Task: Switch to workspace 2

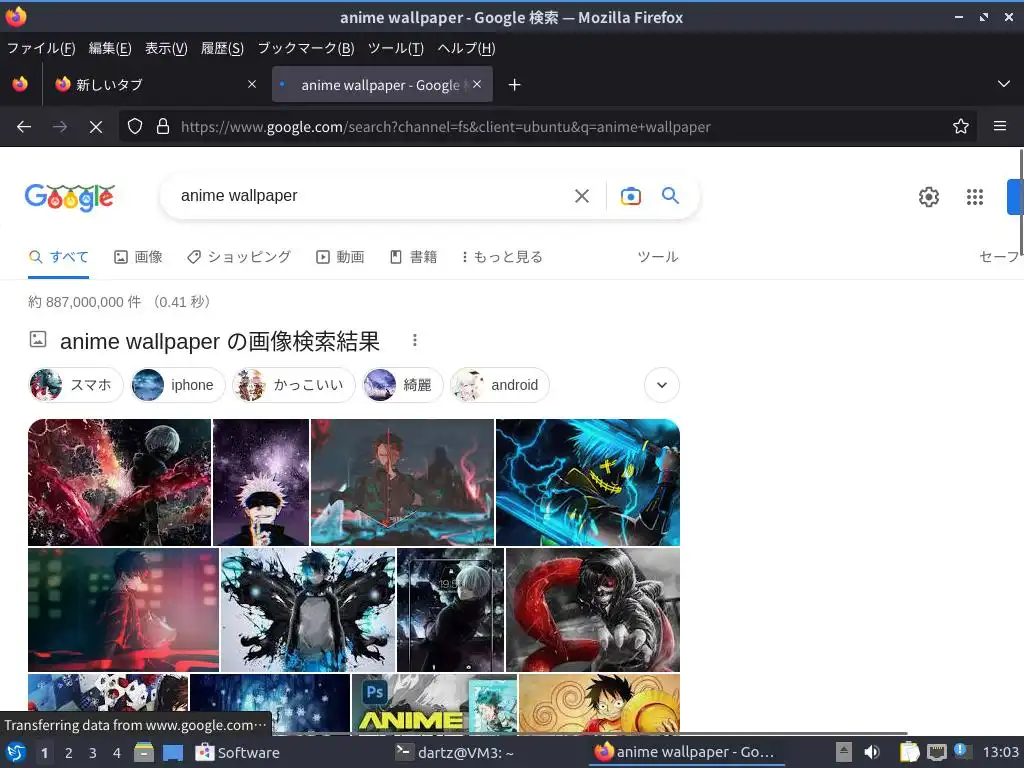Action: [69, 753]
